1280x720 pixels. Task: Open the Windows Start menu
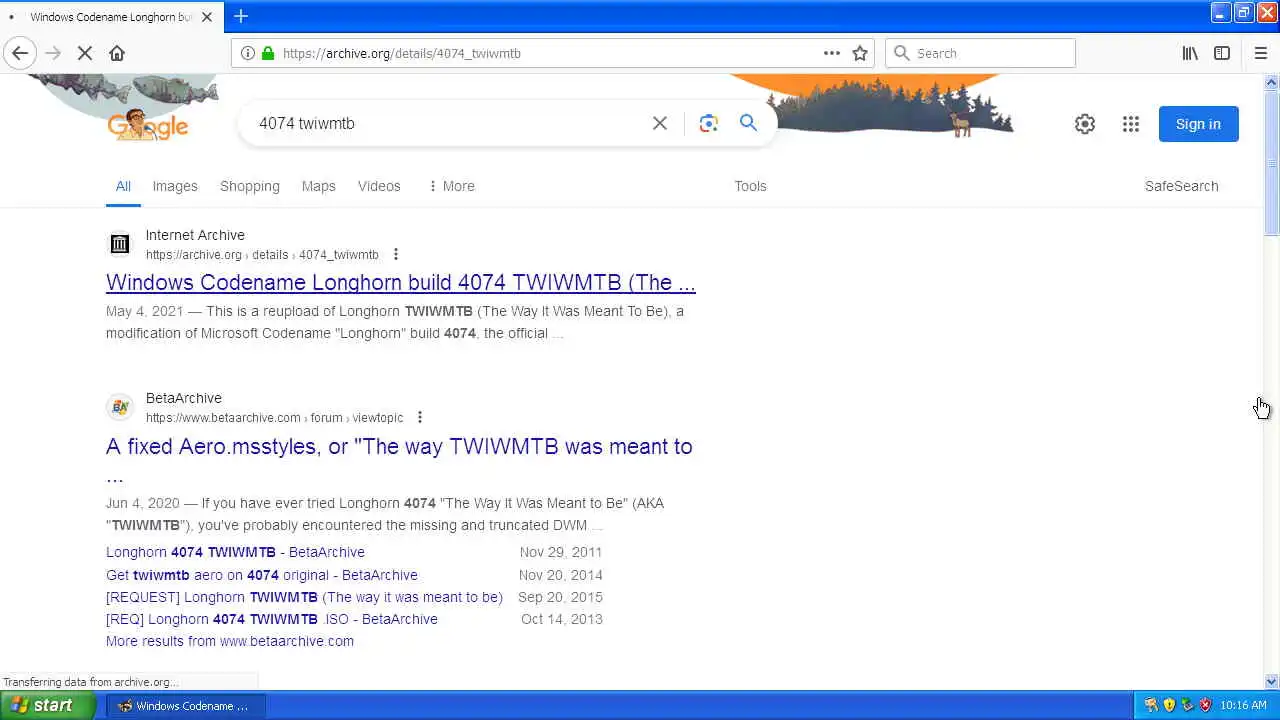click(46, 705)
